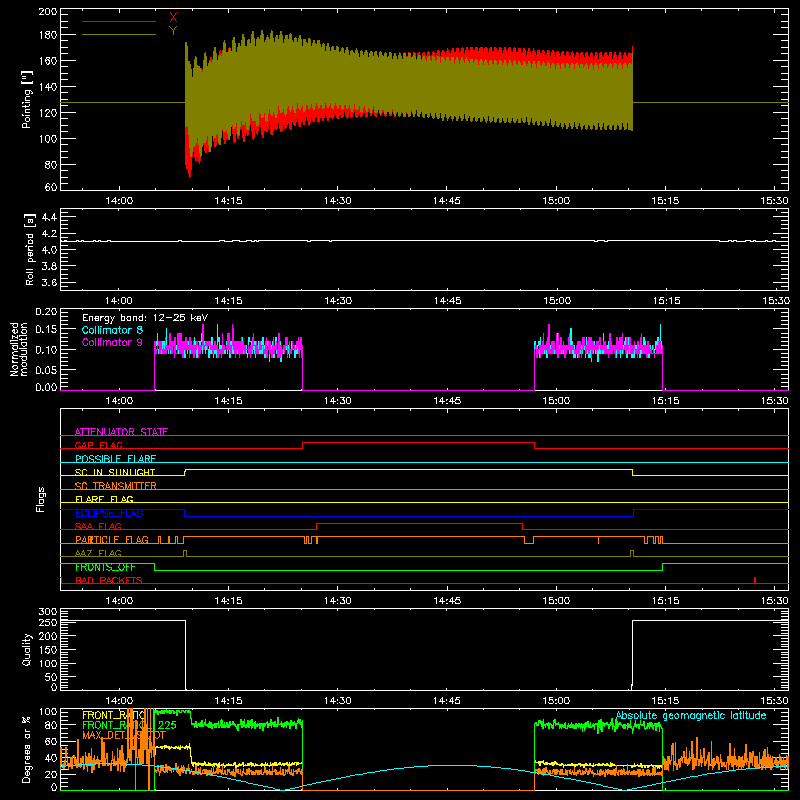Select the red X legend line sample
Screen dimensions: 800x800
click(119, 21)
